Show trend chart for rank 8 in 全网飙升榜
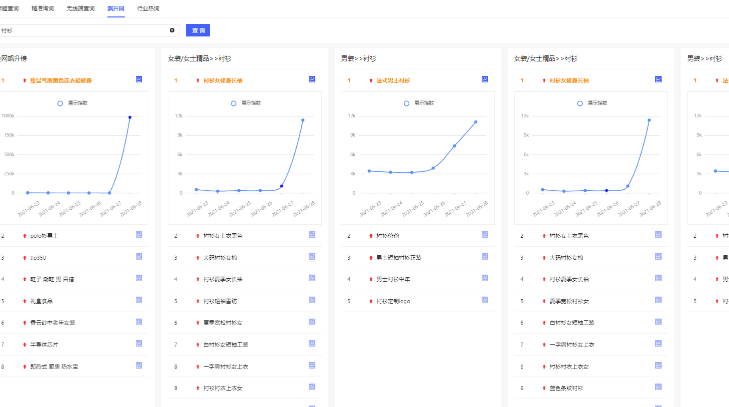The width and height of the screenshot is (729, 407). tap(140, 365)
